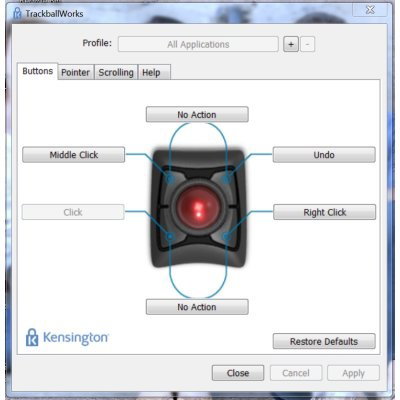Open the Middle Click action menu

[74, 155]
